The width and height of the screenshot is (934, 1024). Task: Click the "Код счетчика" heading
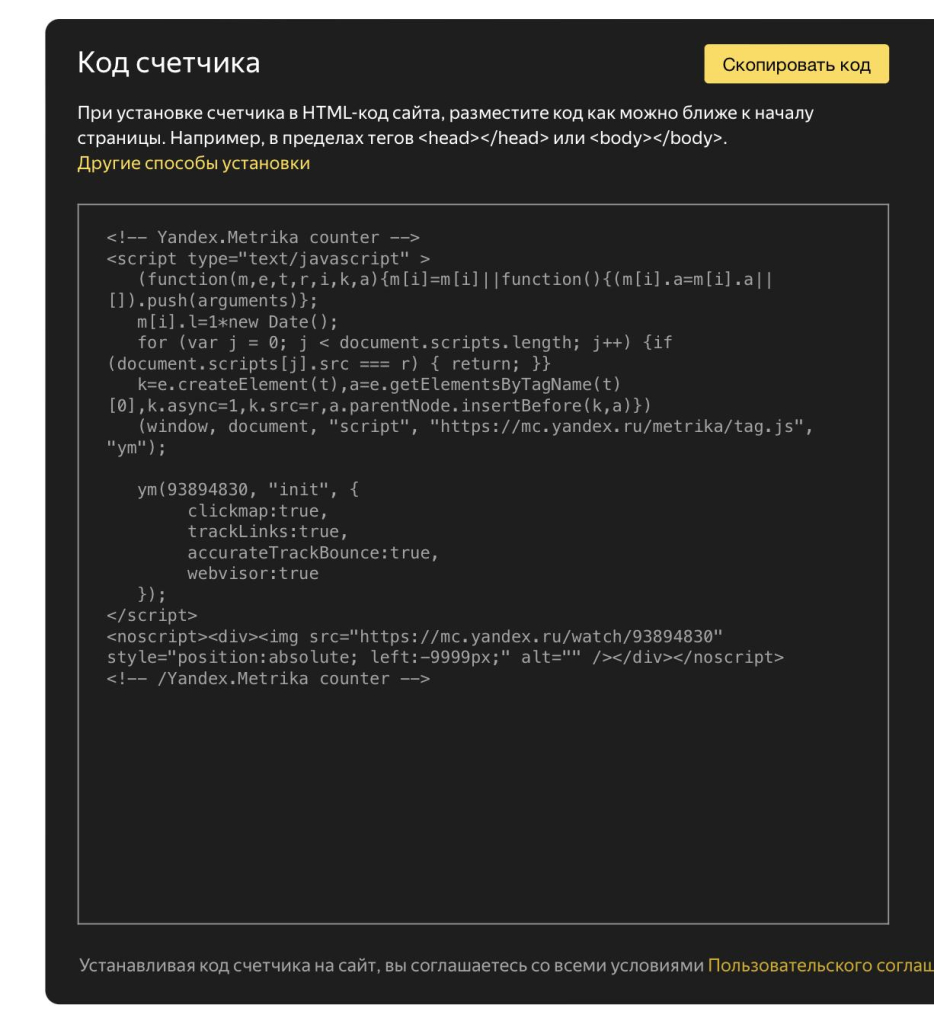coord(168,63)
